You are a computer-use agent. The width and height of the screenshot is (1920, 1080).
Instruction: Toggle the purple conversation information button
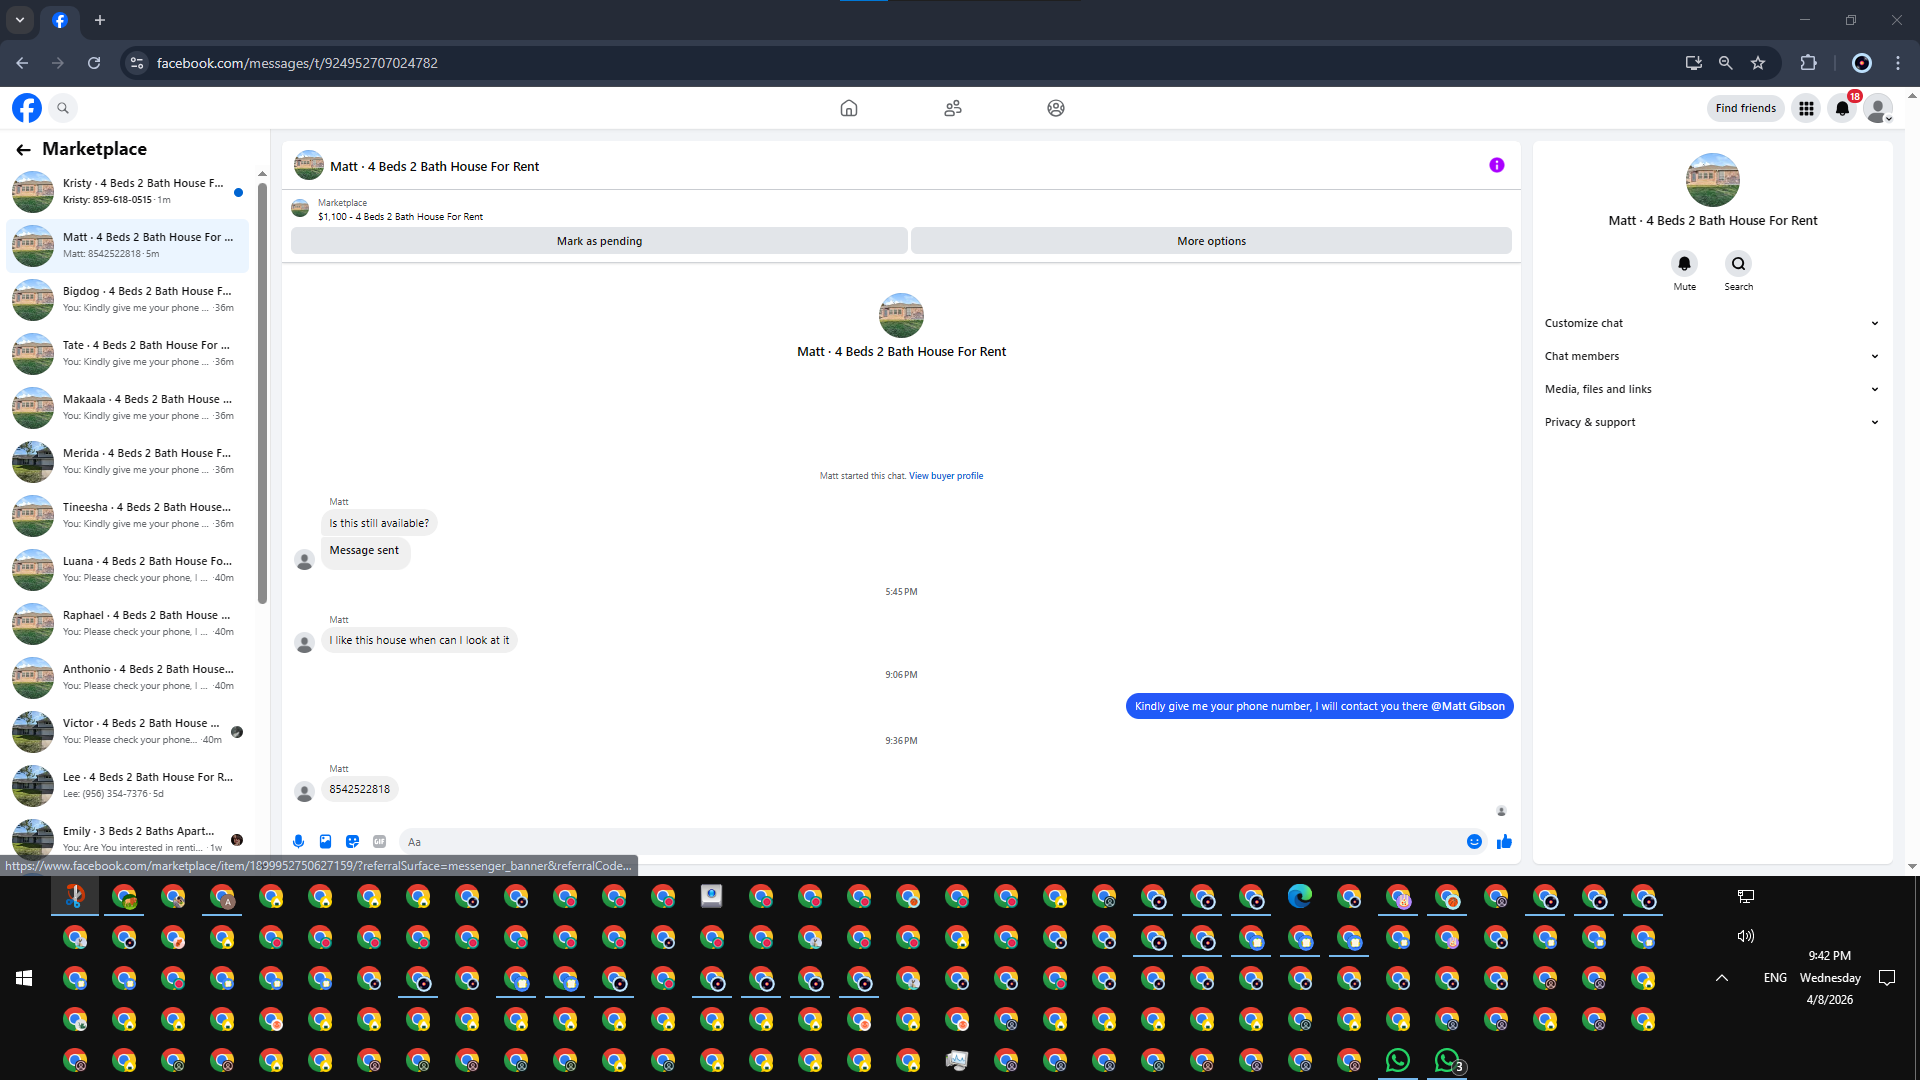pyautogui.click(x=1496, y=166)
